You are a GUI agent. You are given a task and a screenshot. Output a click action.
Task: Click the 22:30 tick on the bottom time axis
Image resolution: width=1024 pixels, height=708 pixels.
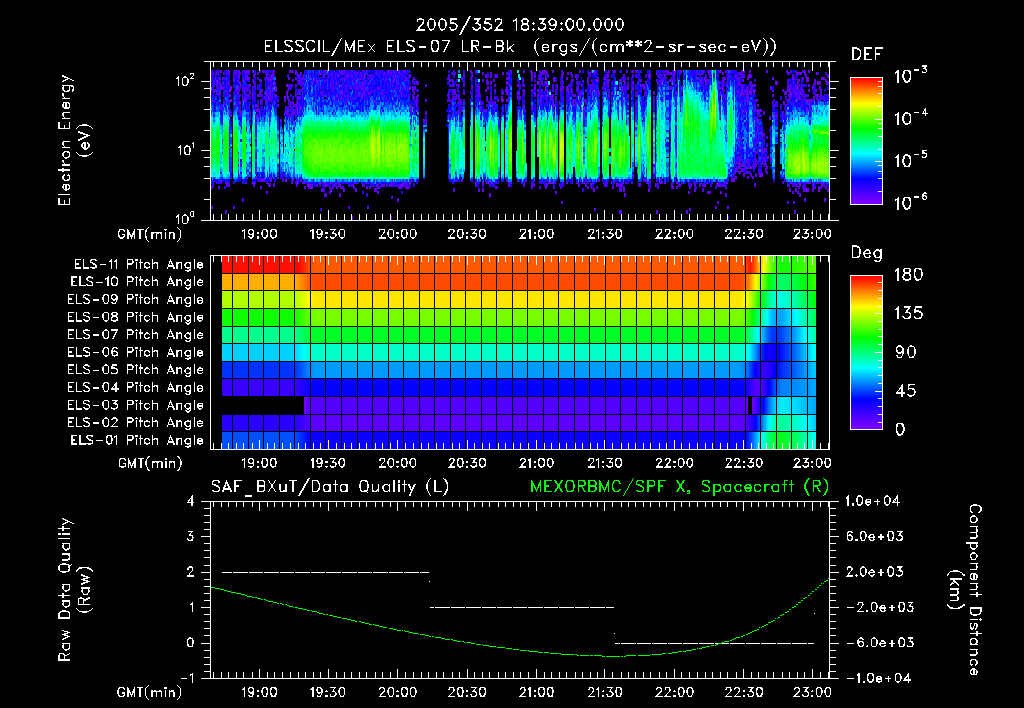coord(744,692)
